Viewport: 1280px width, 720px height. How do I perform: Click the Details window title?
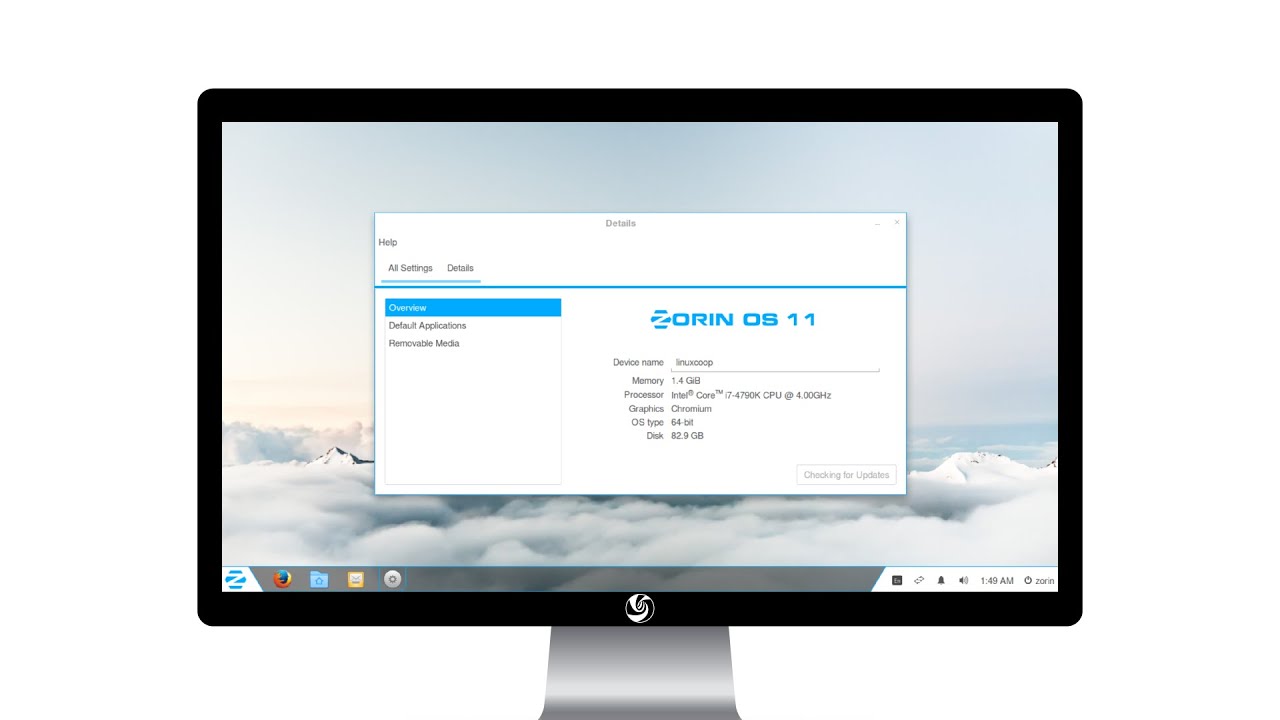(x=620, y=223)
